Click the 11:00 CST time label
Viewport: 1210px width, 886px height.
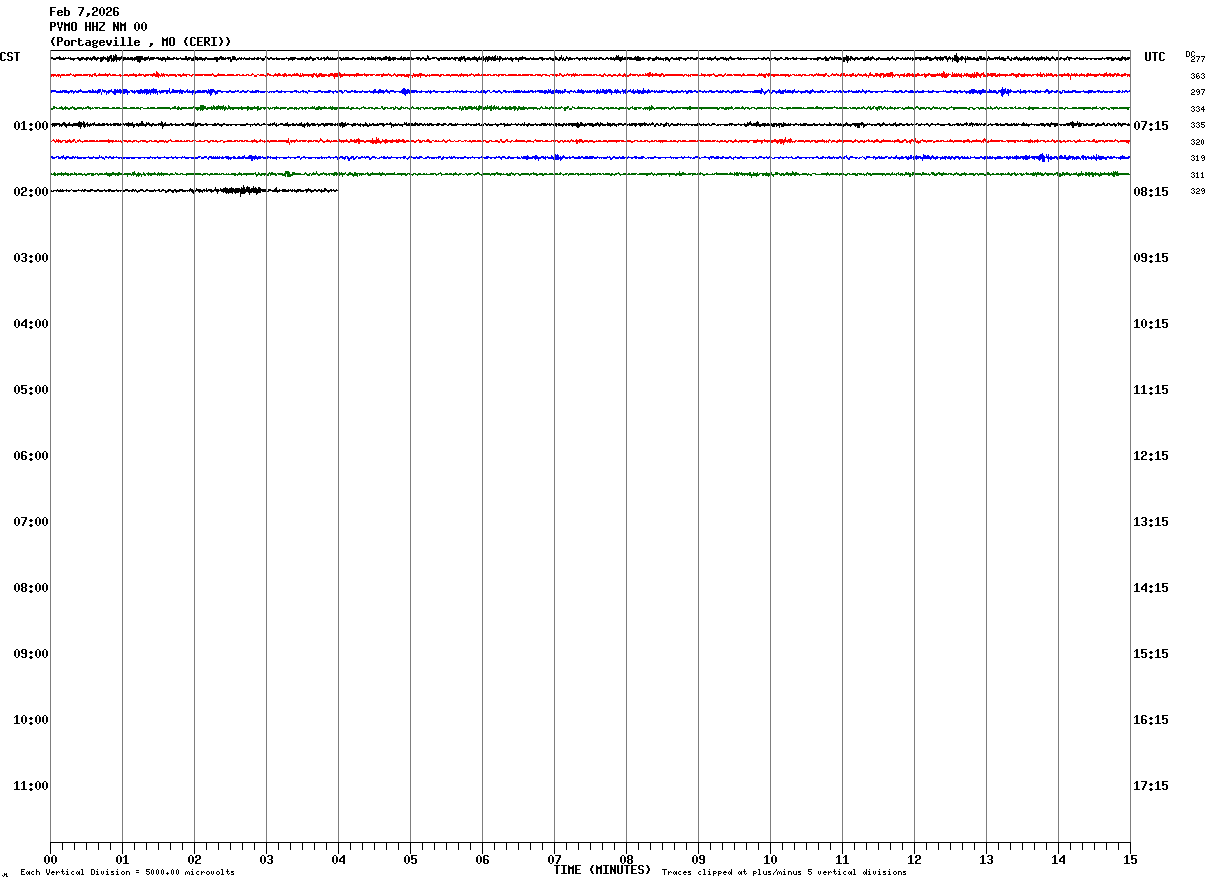(x=31, y=786)
